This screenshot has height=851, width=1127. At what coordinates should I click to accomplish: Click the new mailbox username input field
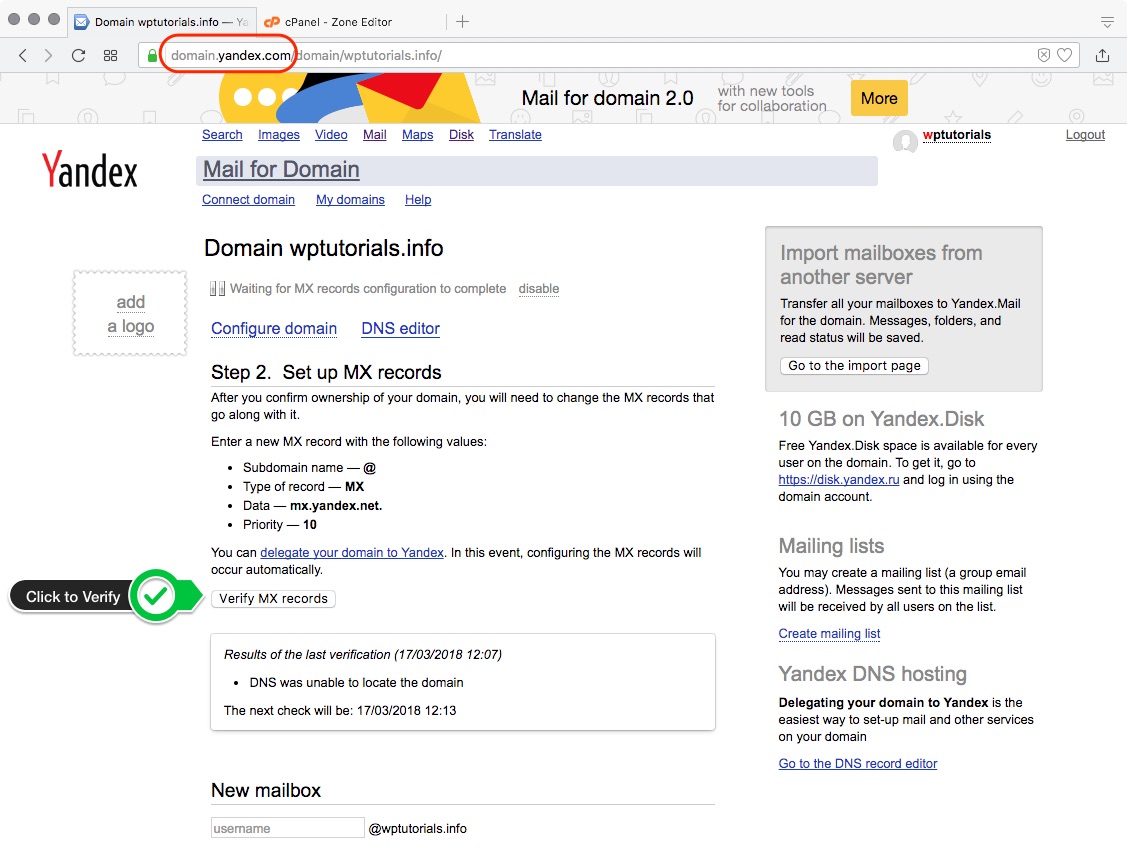click(288, 828)
